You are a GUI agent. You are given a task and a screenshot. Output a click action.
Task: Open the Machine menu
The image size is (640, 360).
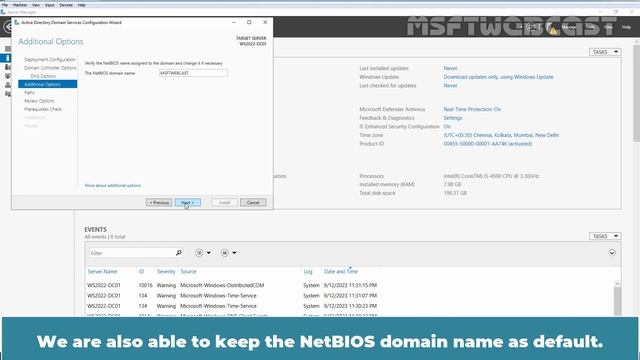pyautogui.click(x=20, y=5)
